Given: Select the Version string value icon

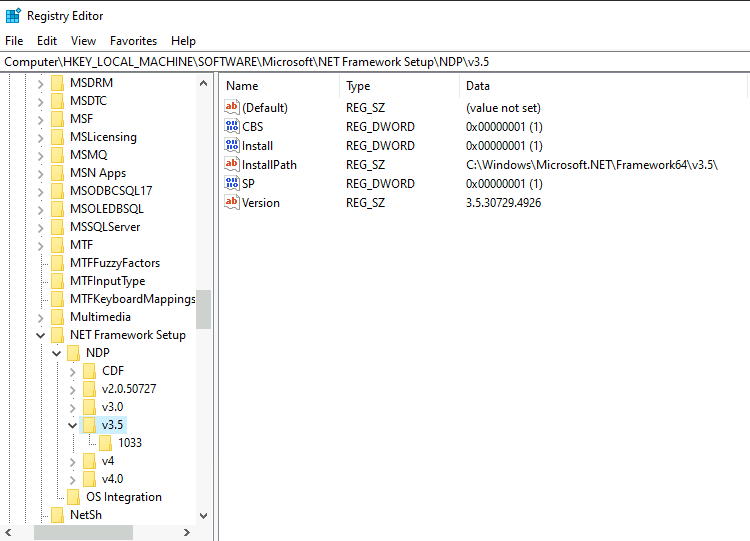Looking at the screenshot, I should [232, 202].
